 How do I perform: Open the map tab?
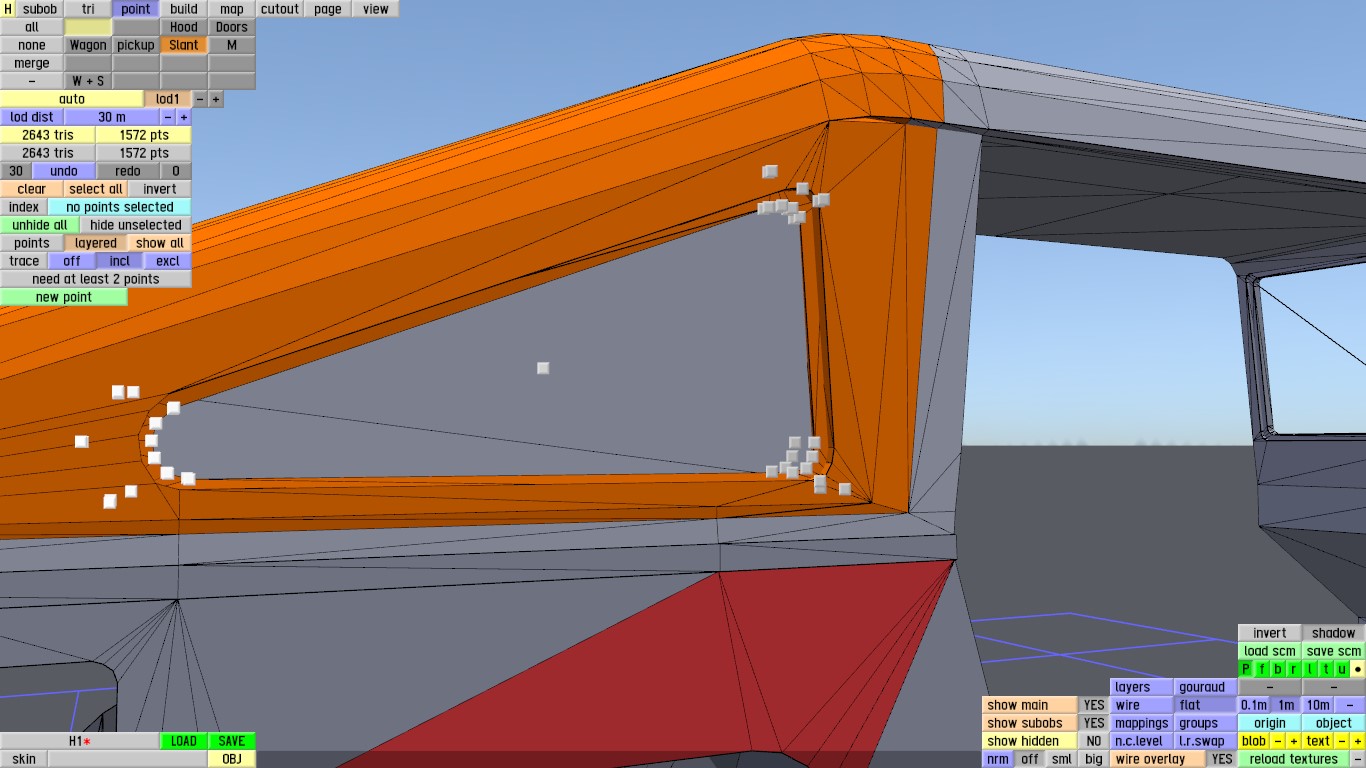tap(232, 9)
